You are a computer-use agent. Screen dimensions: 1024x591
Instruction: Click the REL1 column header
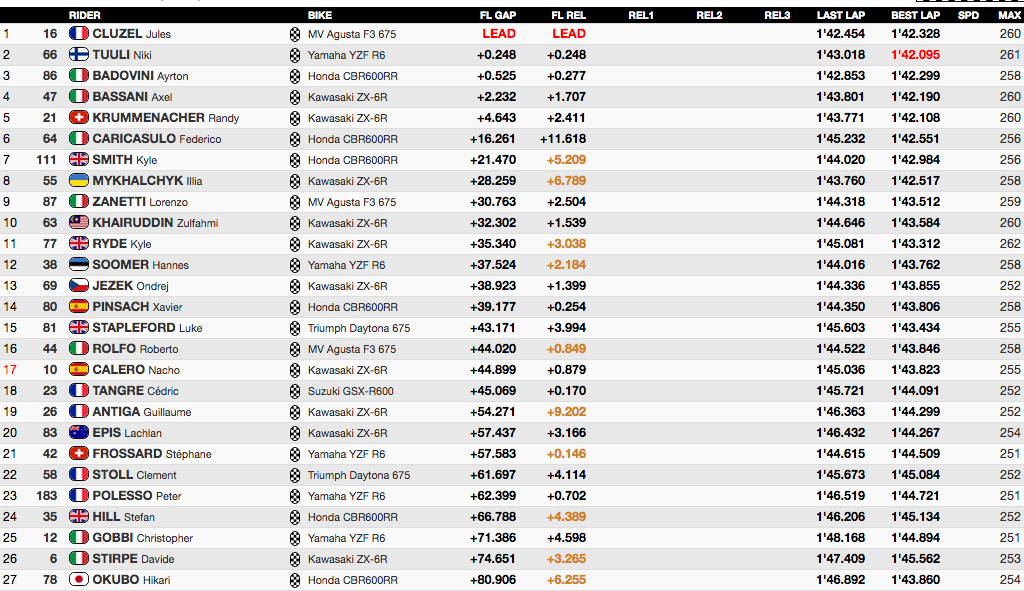[641, 14]
